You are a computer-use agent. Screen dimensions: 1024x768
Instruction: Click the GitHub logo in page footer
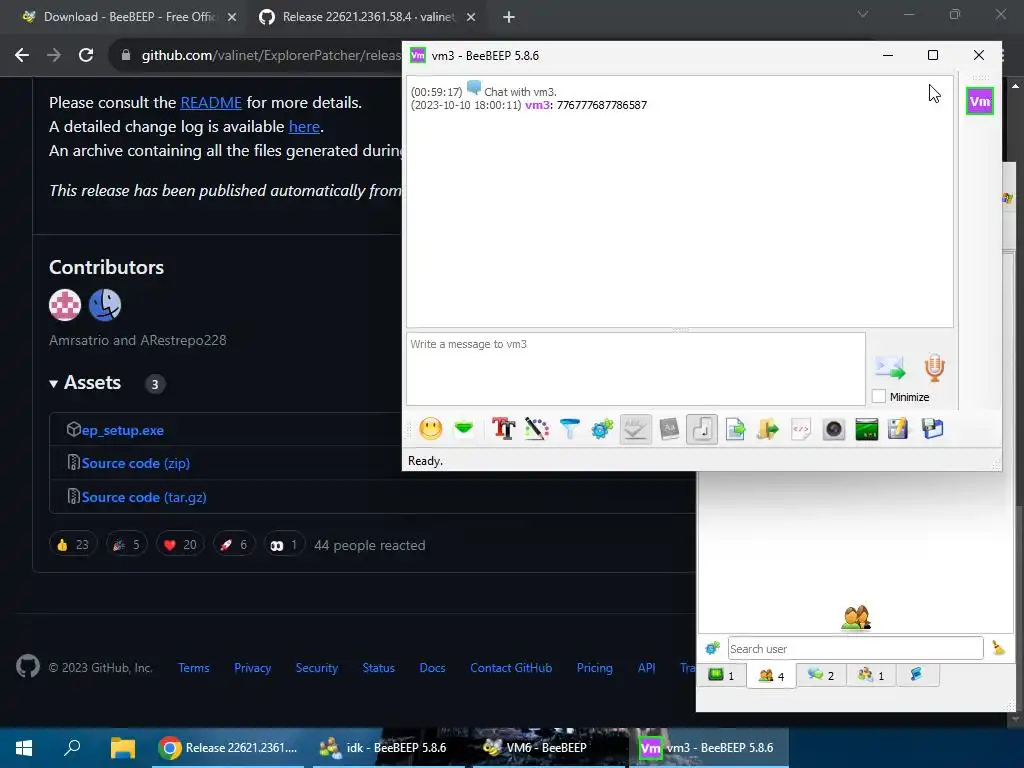pos(27,667)
